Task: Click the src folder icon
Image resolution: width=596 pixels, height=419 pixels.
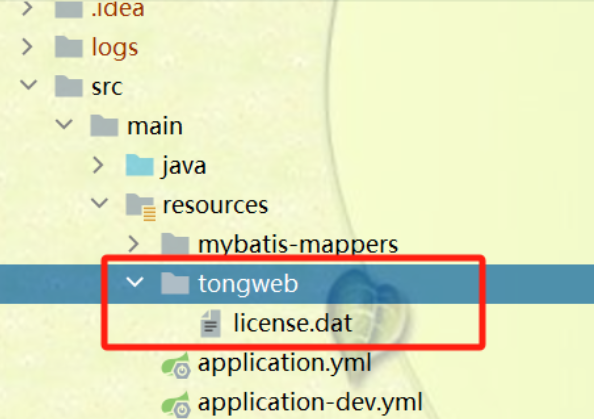Action: pyautogui.click(x=69, y=86)
